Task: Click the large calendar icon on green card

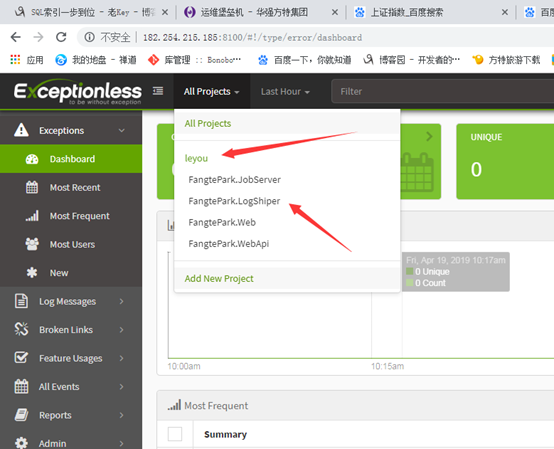Action: click(x=417, y=172)
